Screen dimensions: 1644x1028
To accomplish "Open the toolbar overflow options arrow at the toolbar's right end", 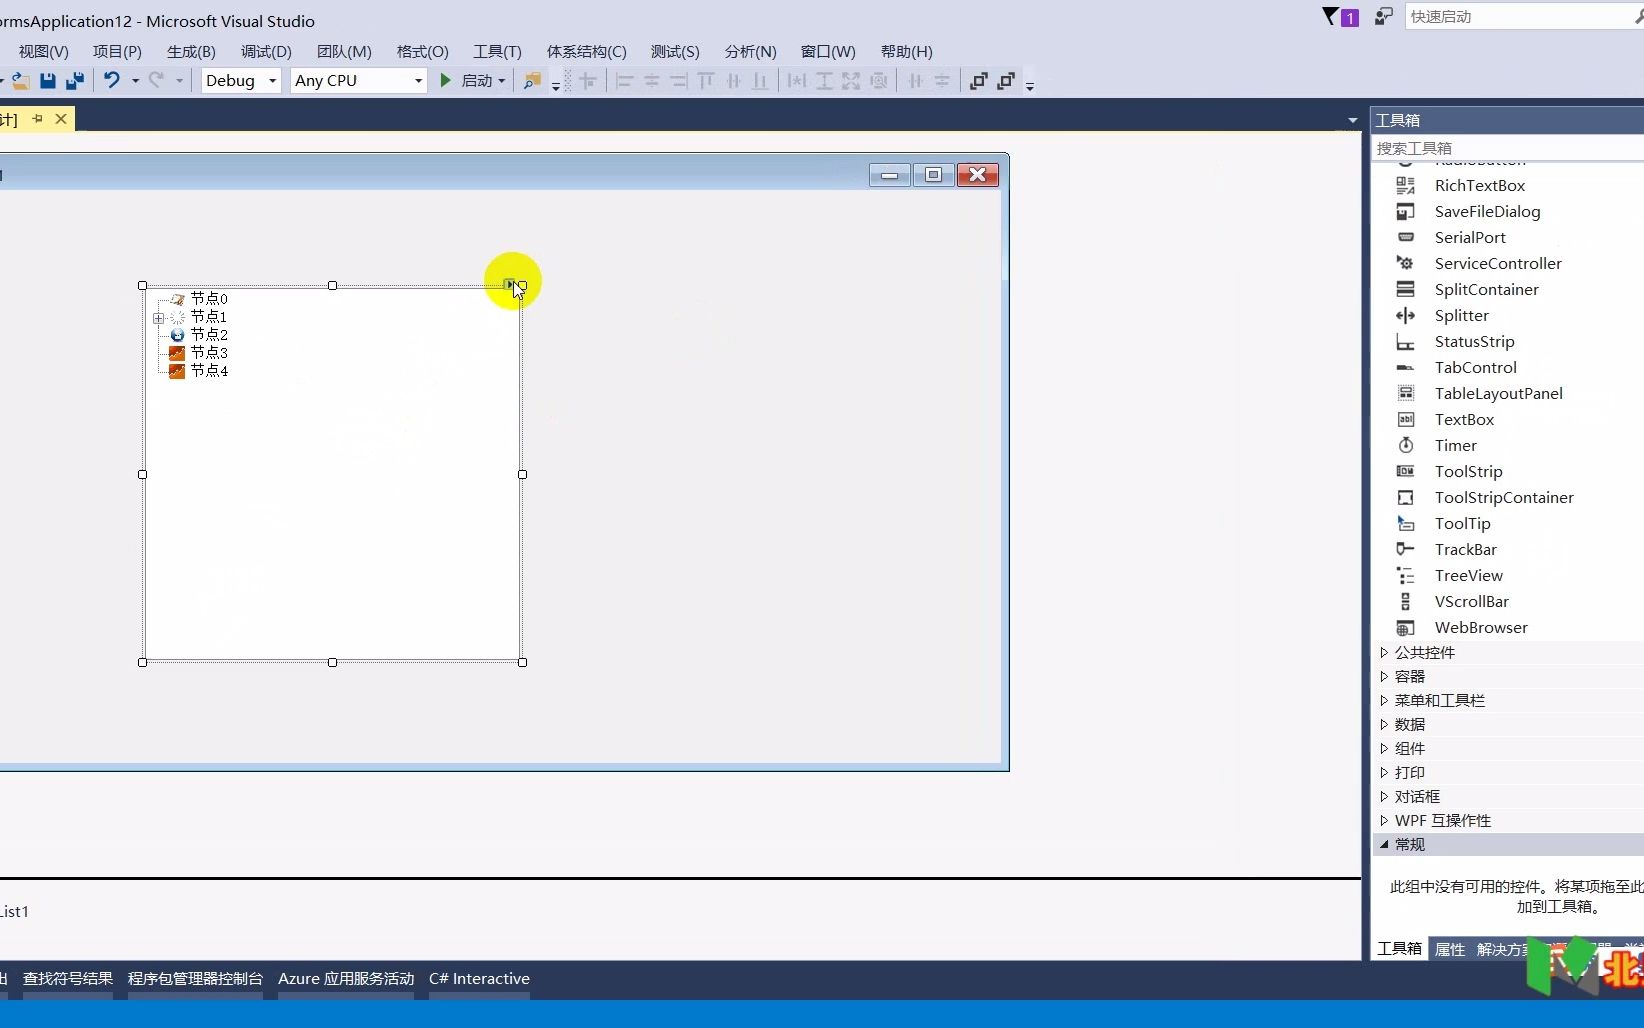I will [1030, 86].
